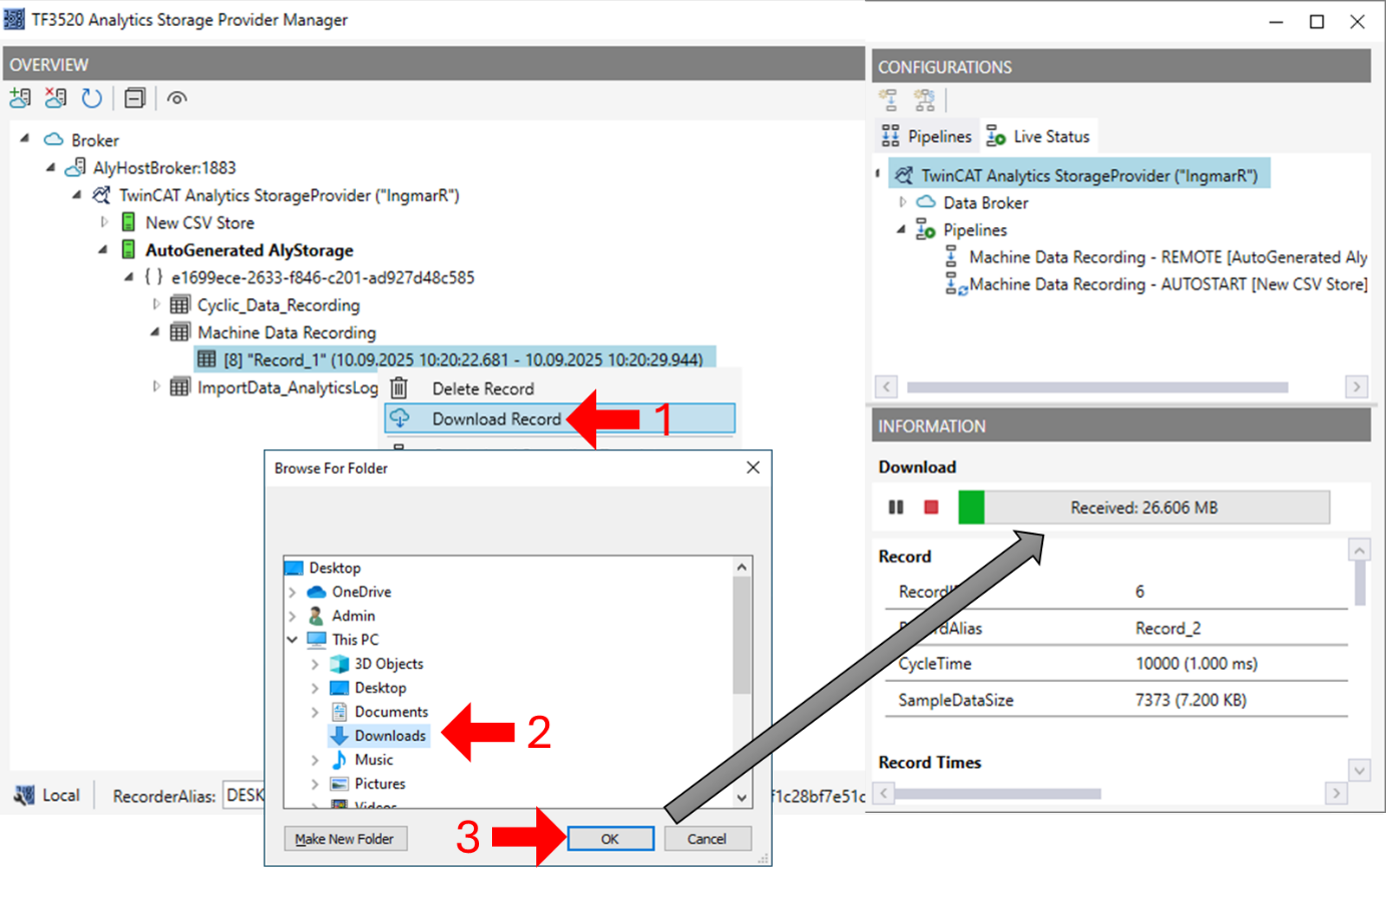Stop the download with the red stop button
The height and width of the screenshot is (897, 1386).
[x=931, y=507]
